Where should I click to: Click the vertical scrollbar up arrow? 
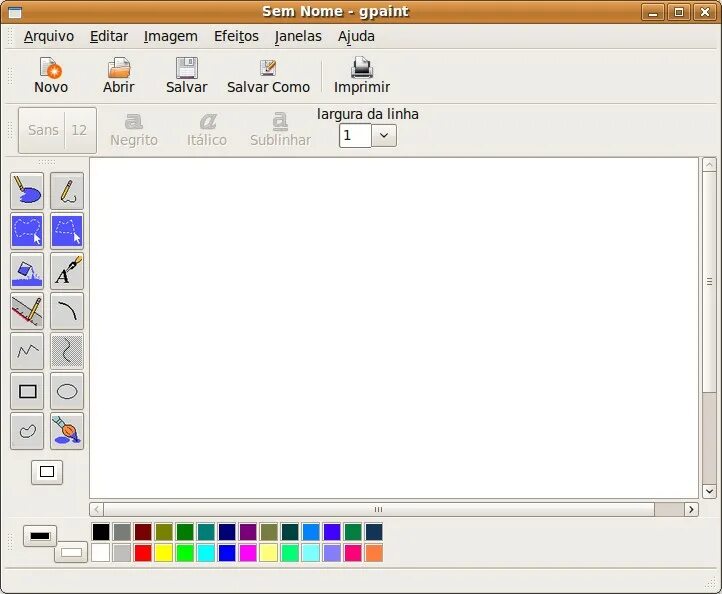tap(709, 164)
